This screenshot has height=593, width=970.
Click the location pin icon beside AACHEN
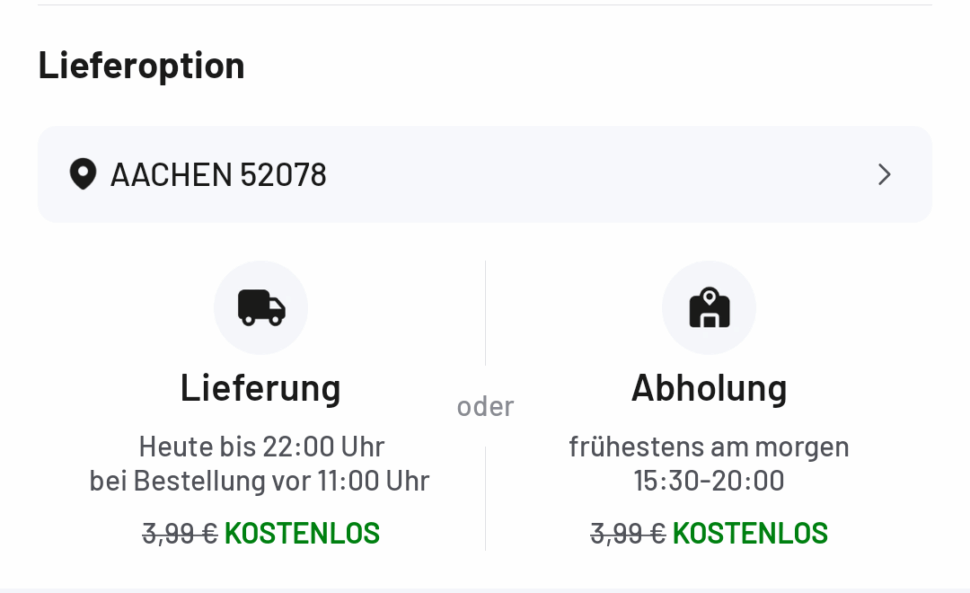coord(82,176)
